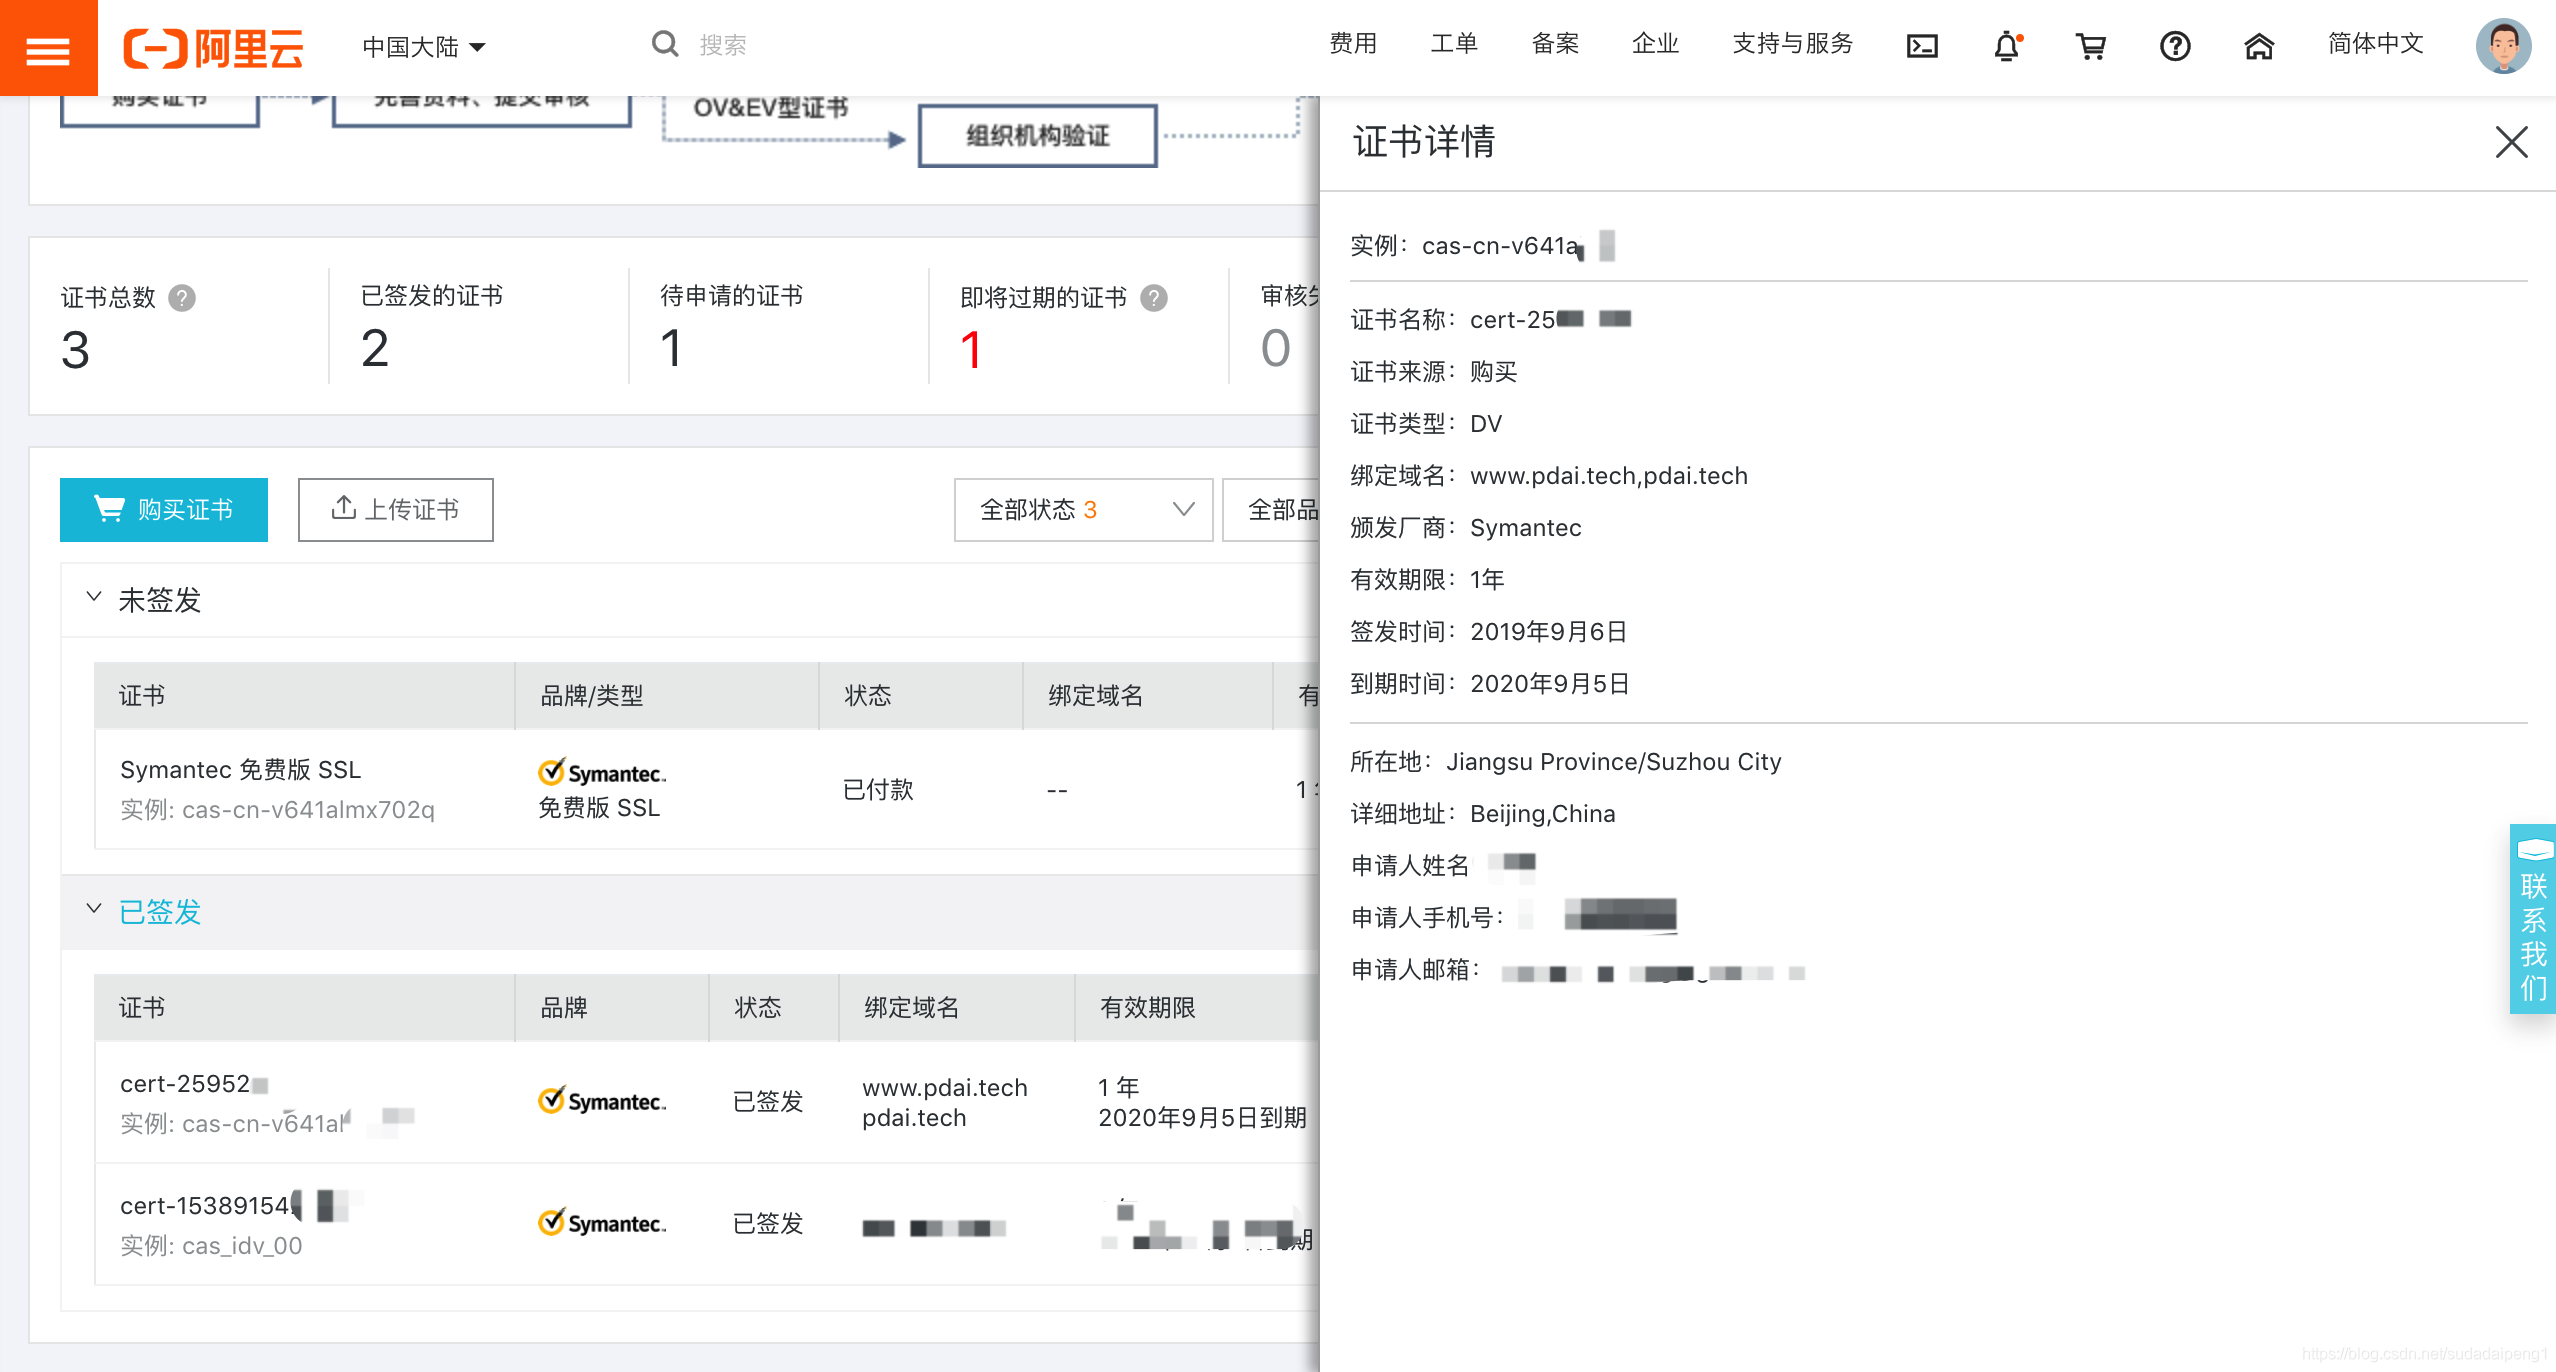This screenshot has height=1372, width=2556.
Task: Open the help question mark icon
Action: (x=2175, y=46)
